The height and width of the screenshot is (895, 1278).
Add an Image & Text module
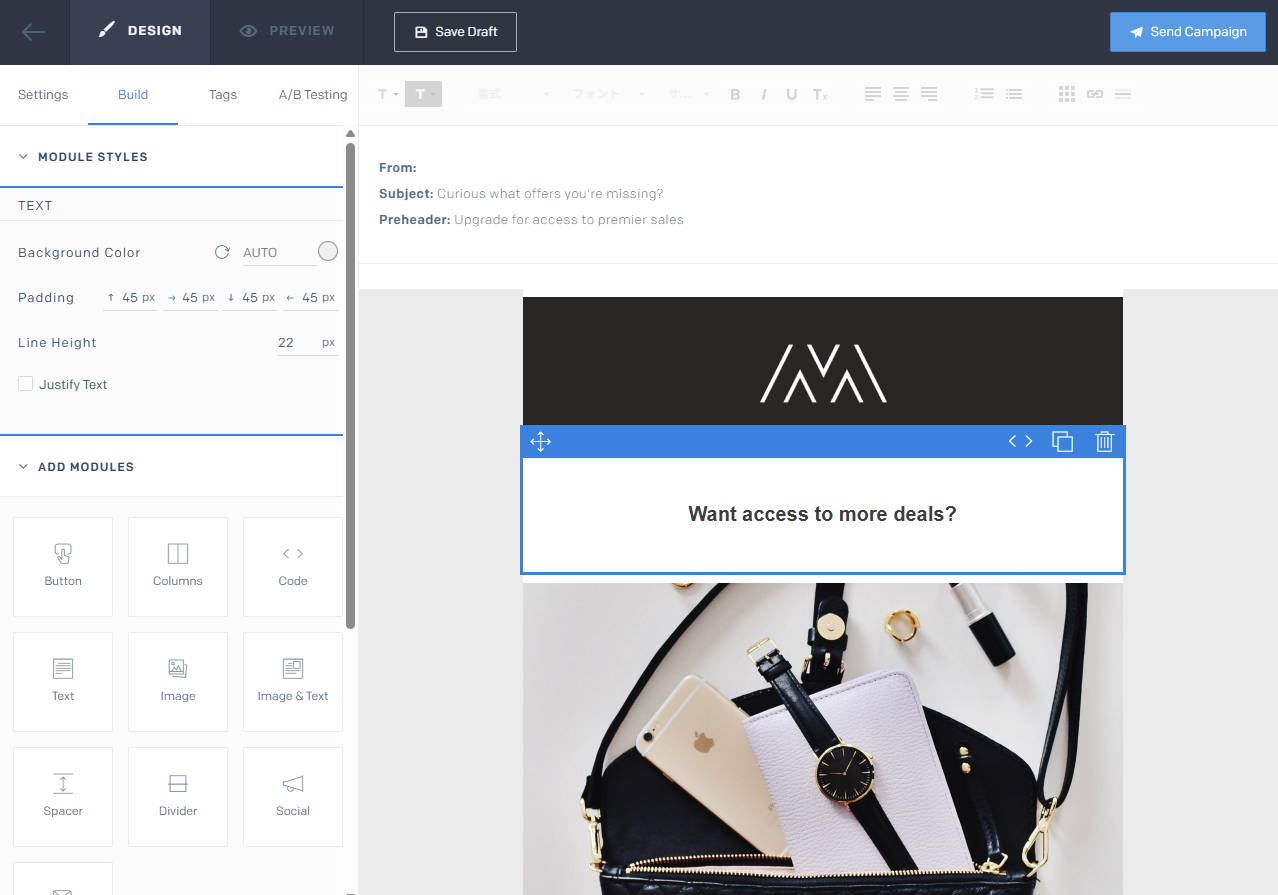coord(293,682)
